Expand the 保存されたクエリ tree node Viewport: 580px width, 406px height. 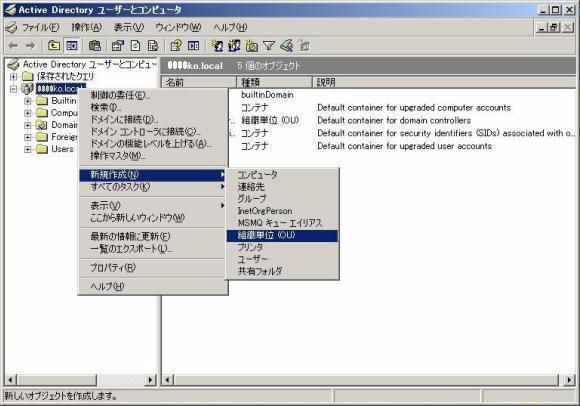(13, 77)
